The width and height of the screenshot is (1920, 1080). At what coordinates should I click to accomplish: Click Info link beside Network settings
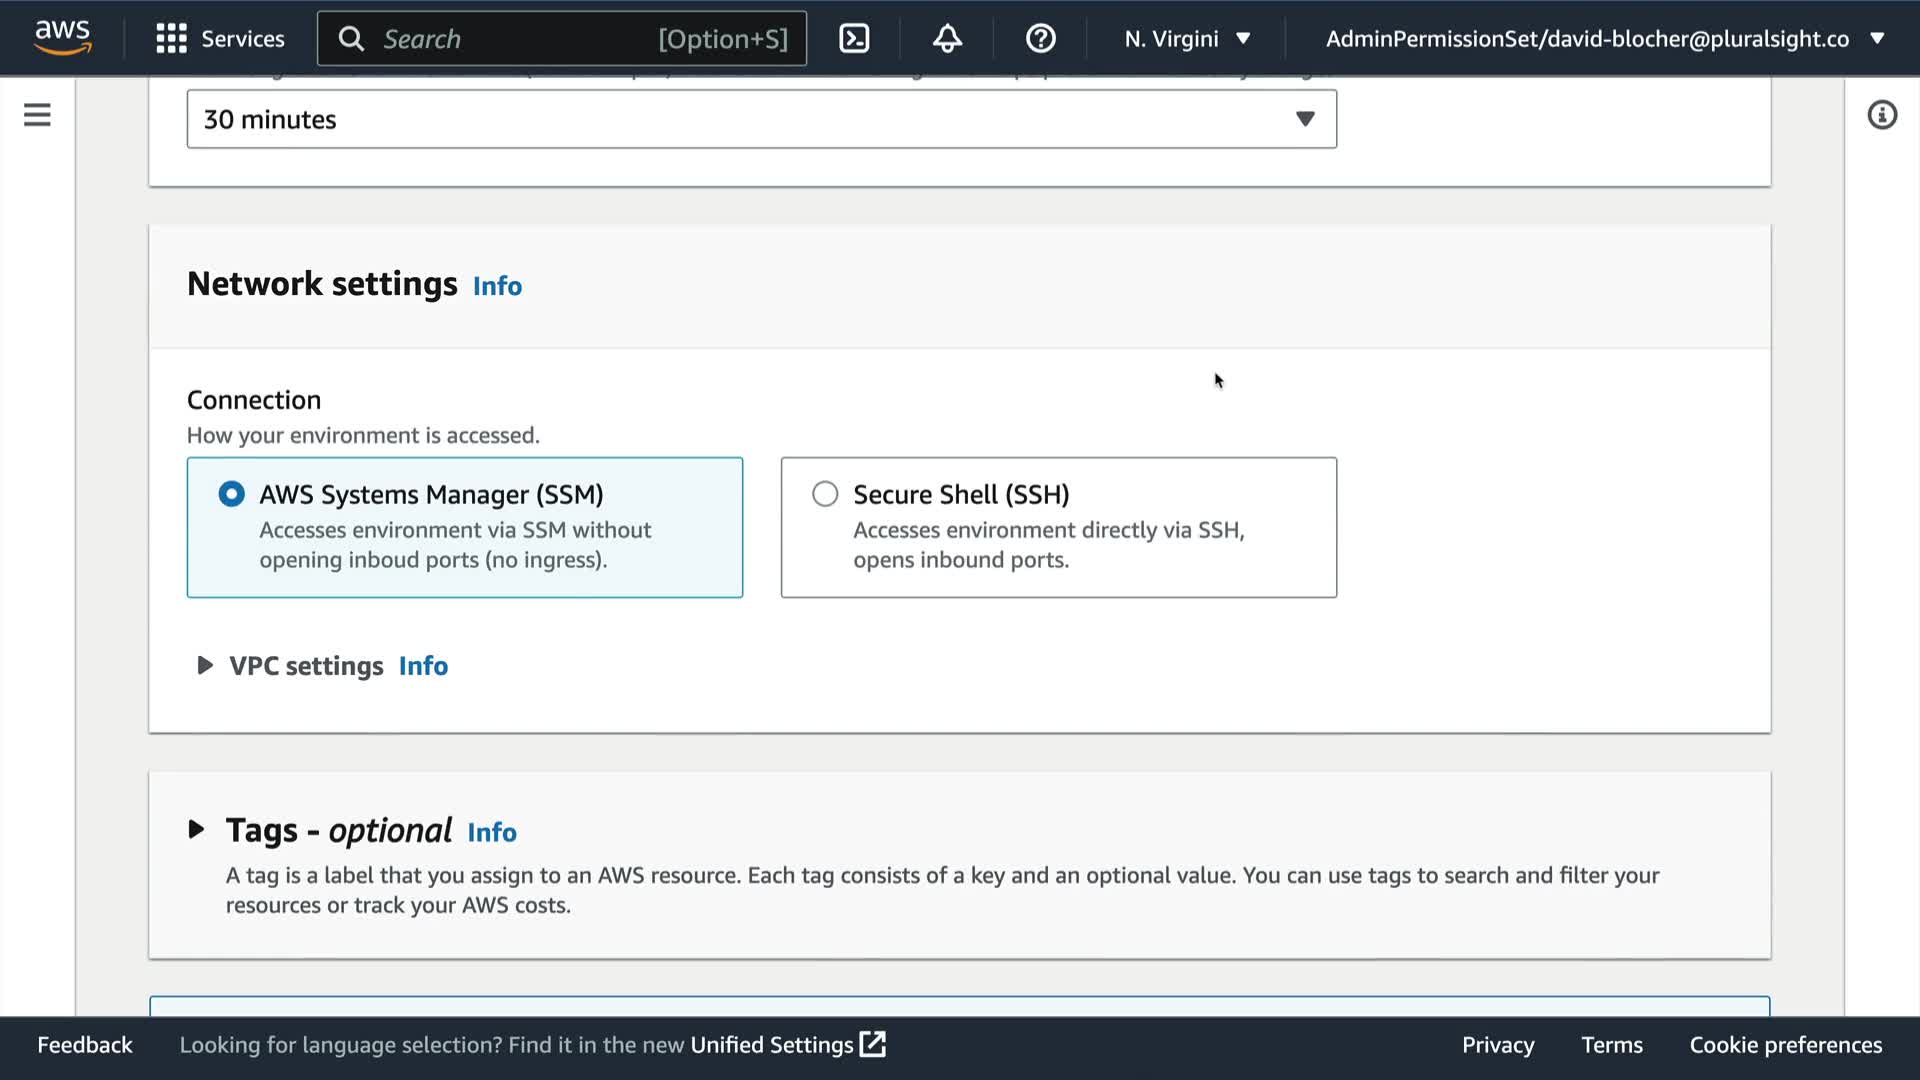tap(497, 286)
